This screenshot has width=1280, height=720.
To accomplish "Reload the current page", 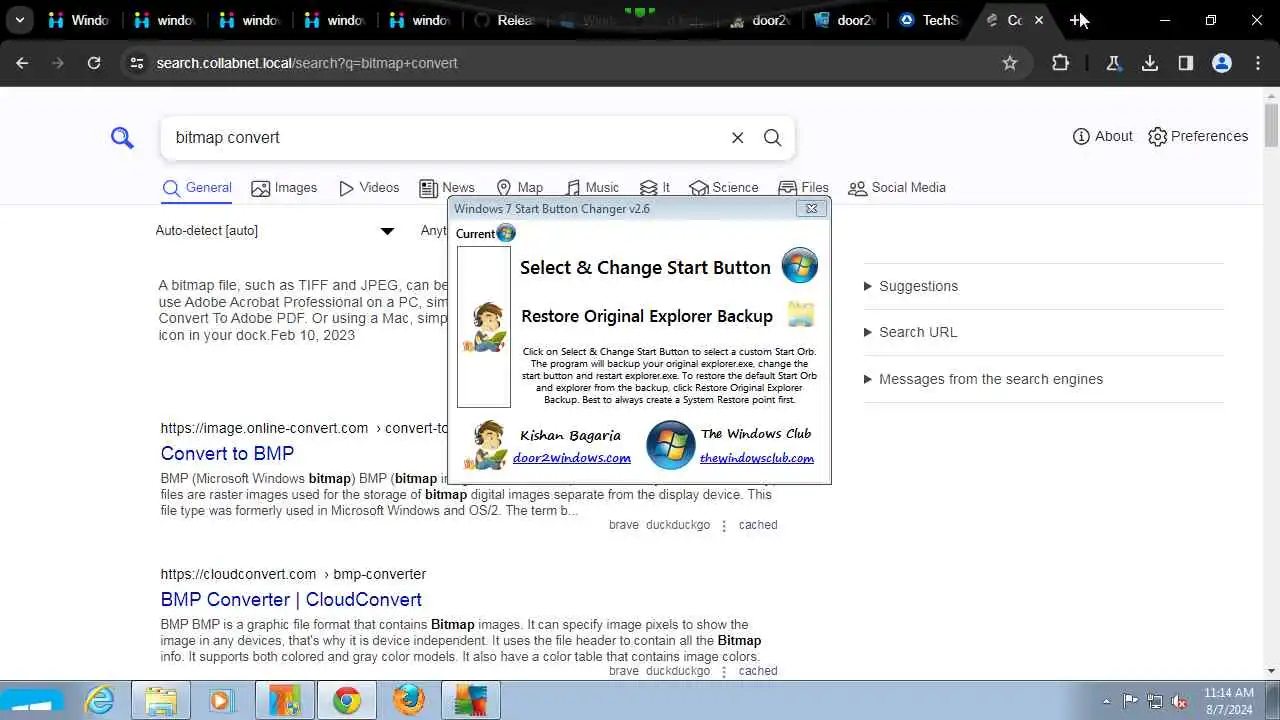I will click(x=94, y=63).
